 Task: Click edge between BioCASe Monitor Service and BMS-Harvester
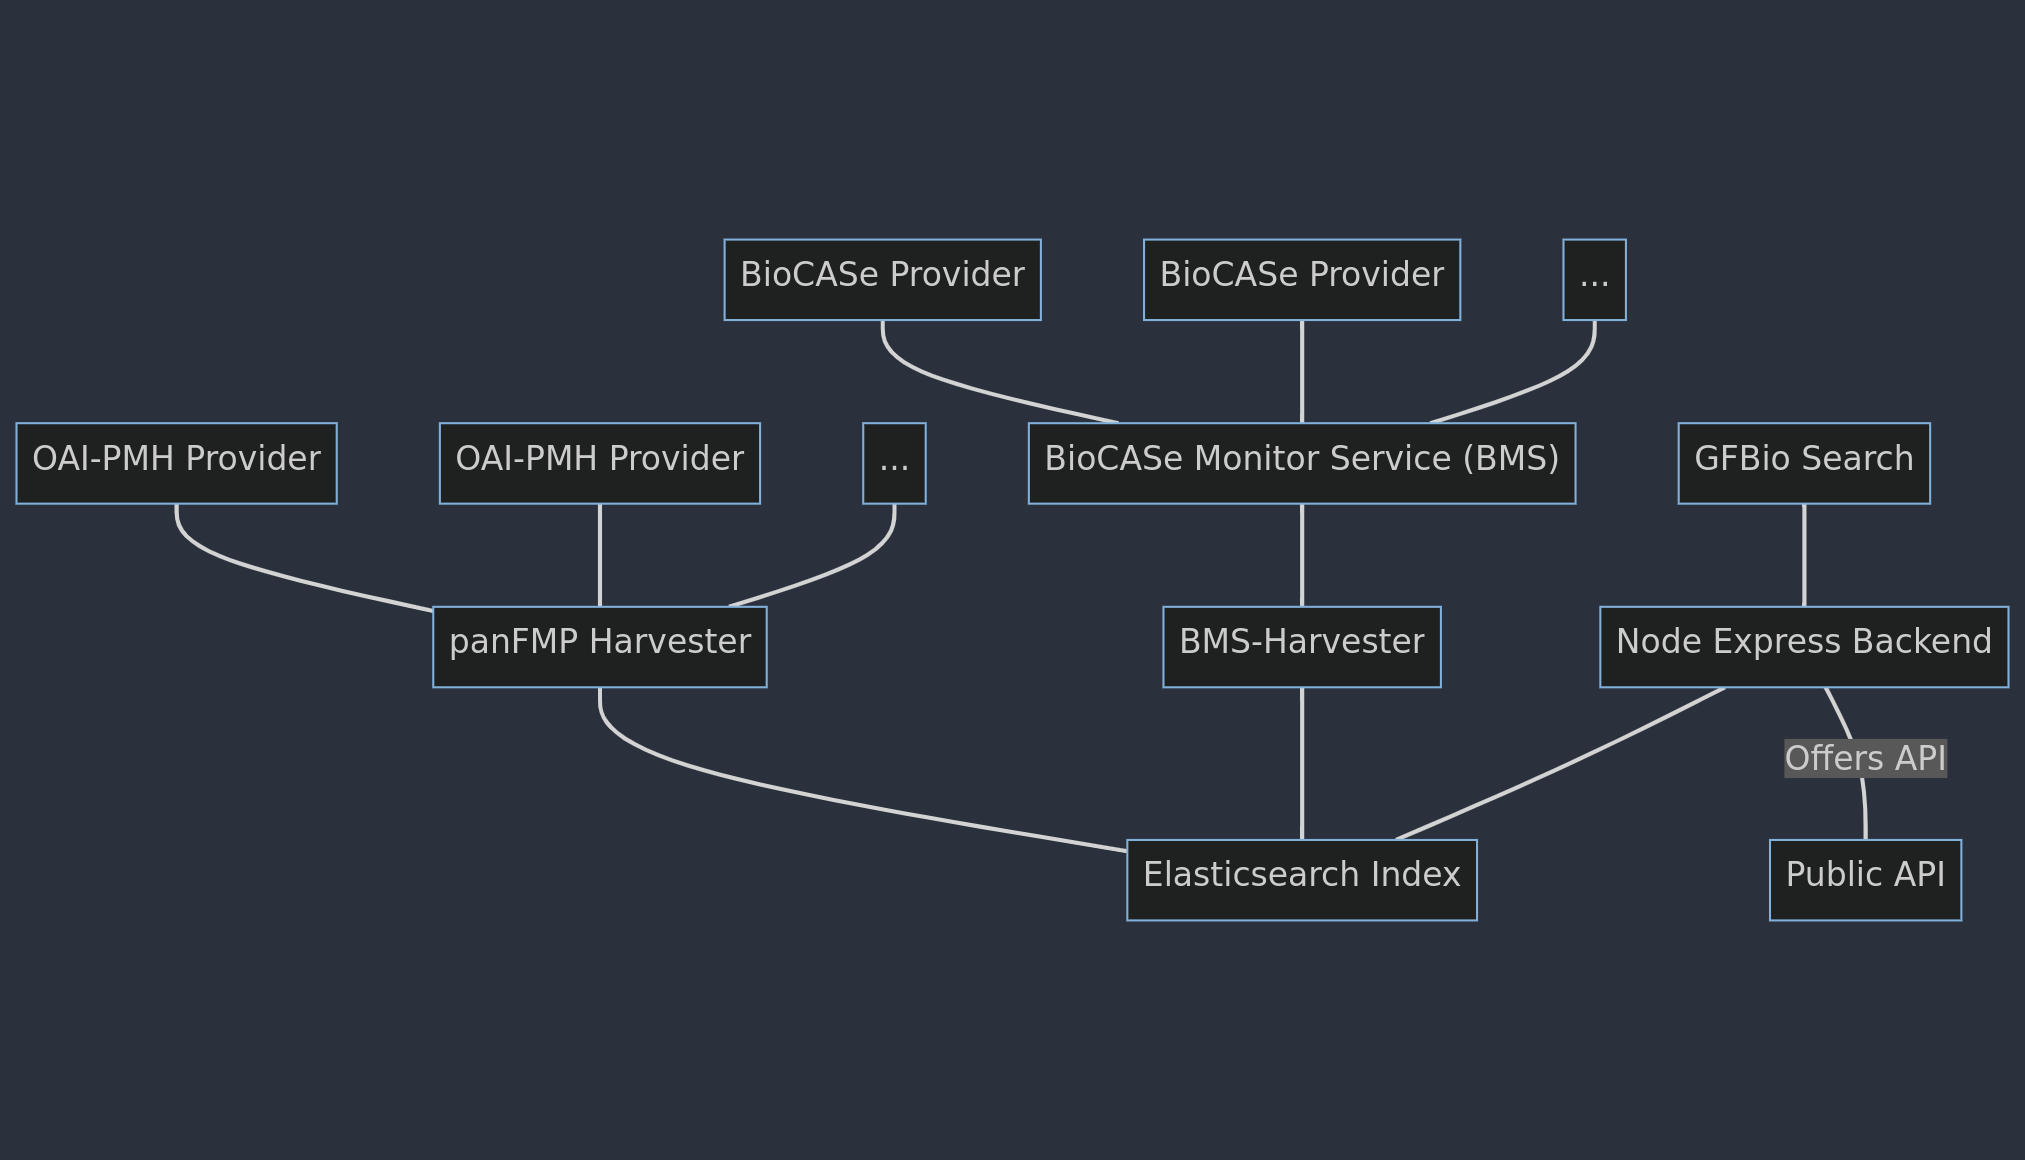(1301, 555)
